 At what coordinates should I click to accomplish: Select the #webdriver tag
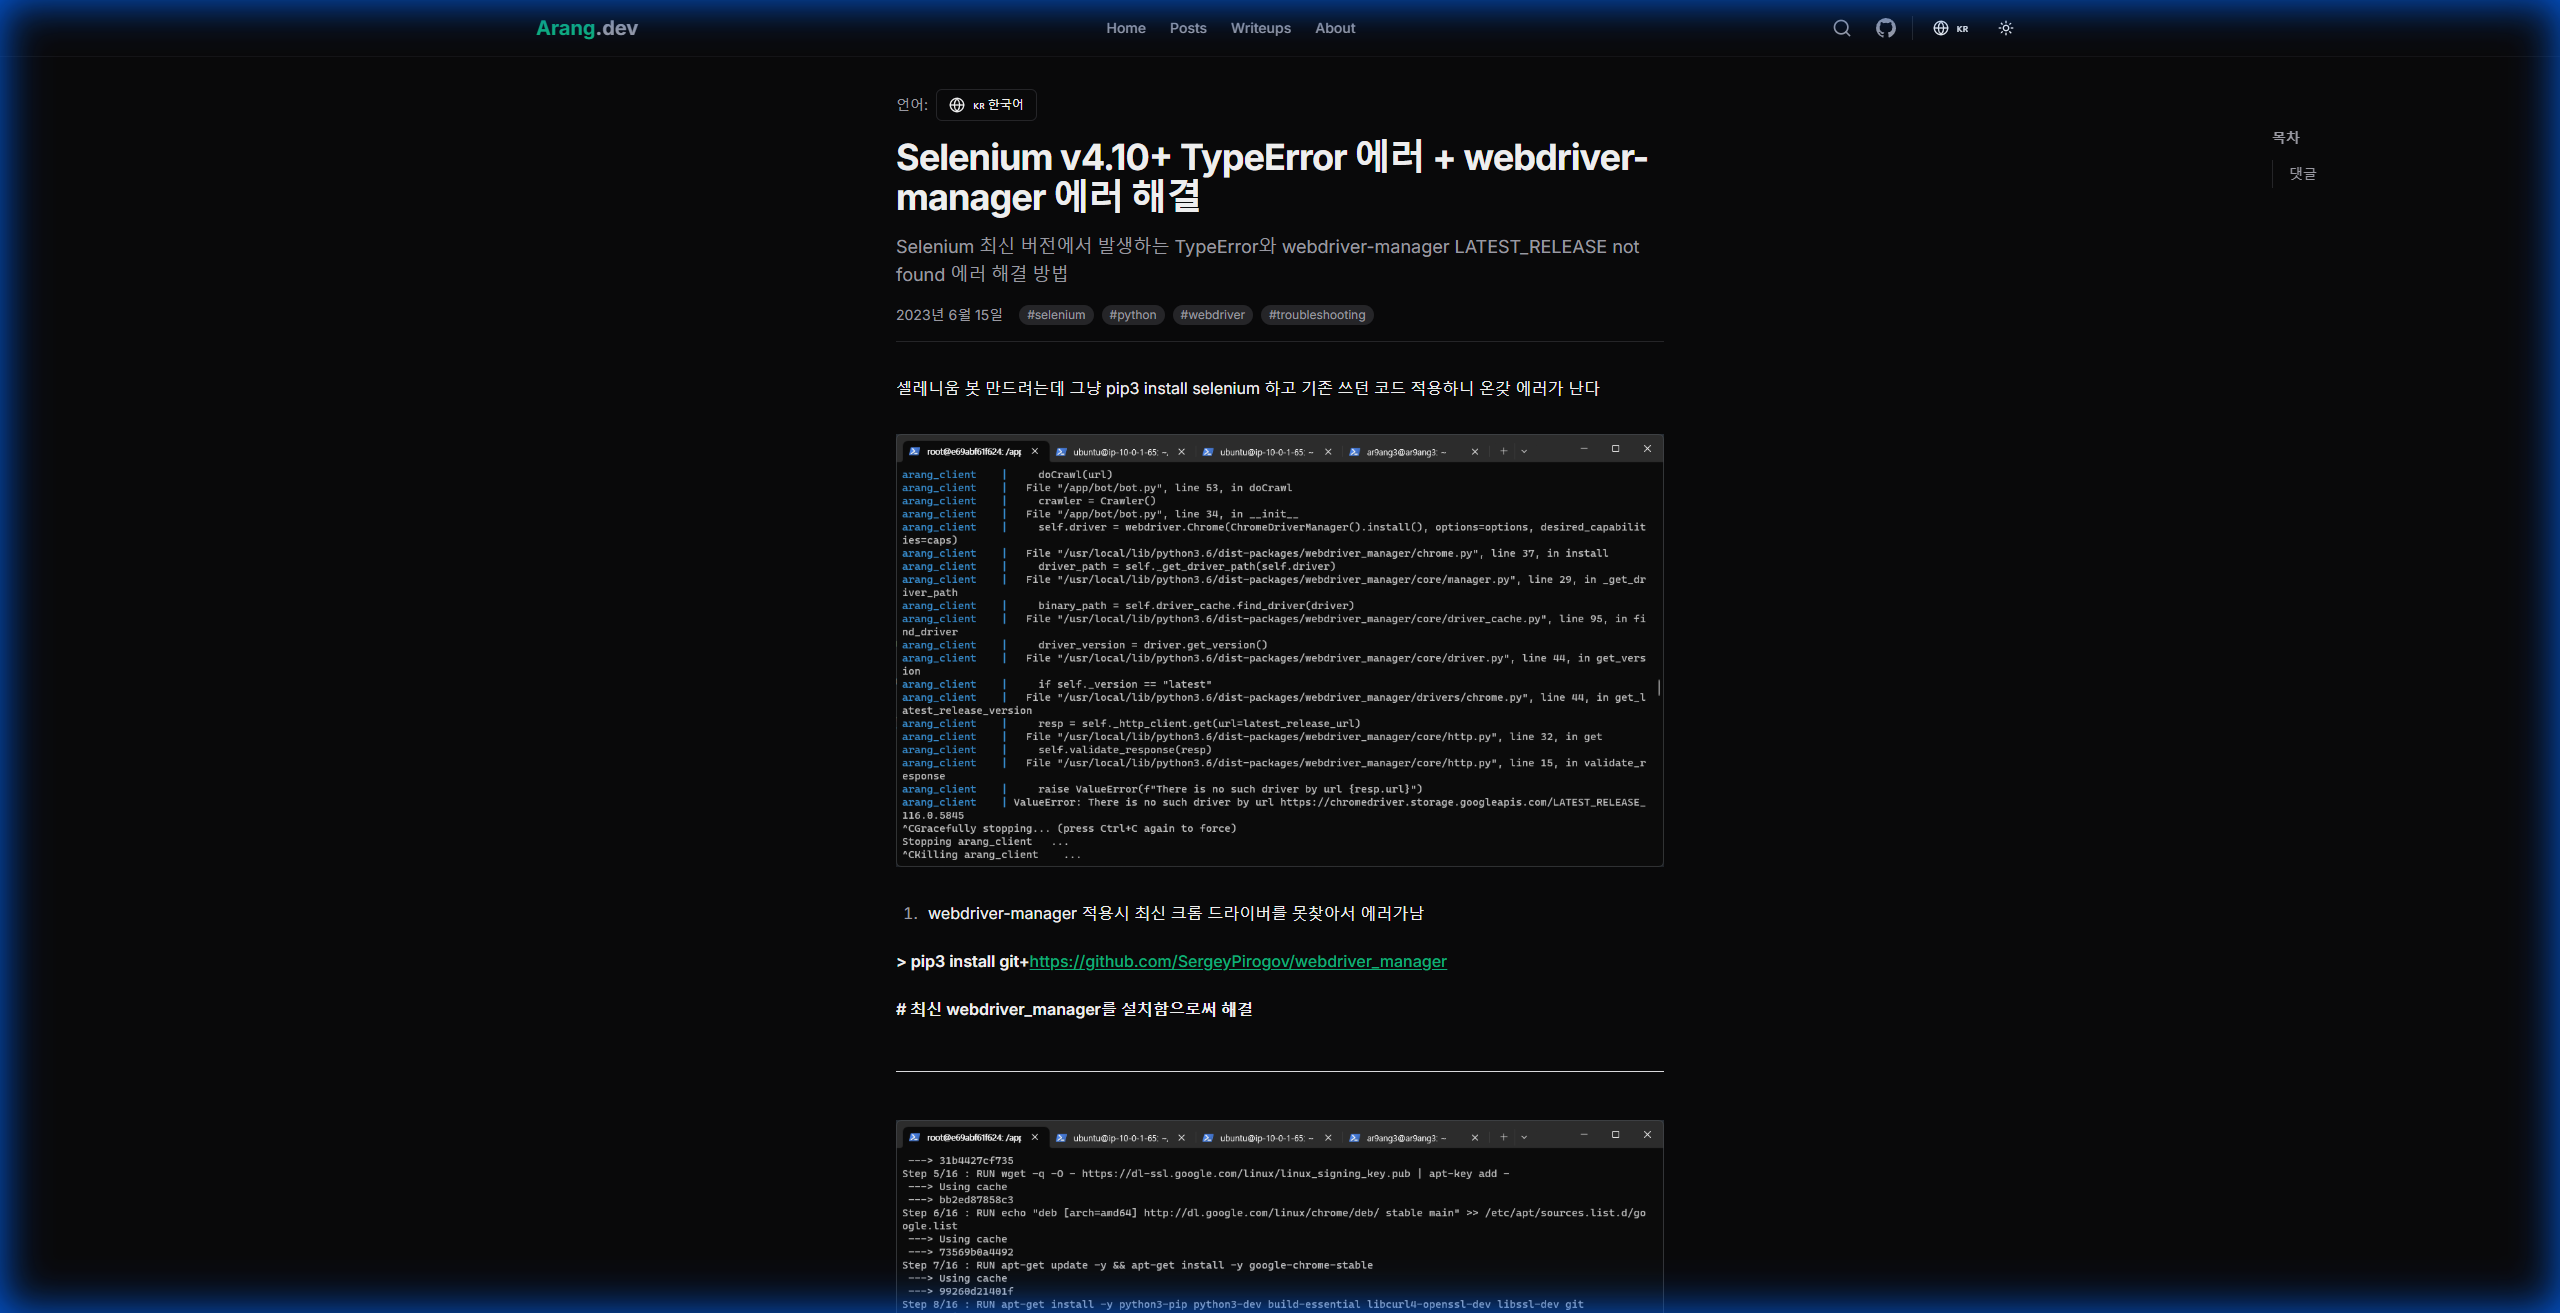[1212, 315]
